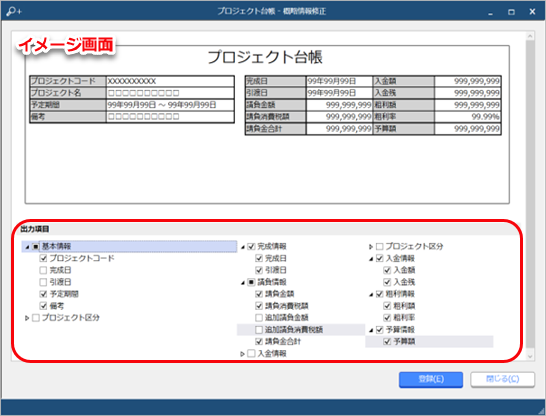Enable 完成日 under 基本情報

43,270
